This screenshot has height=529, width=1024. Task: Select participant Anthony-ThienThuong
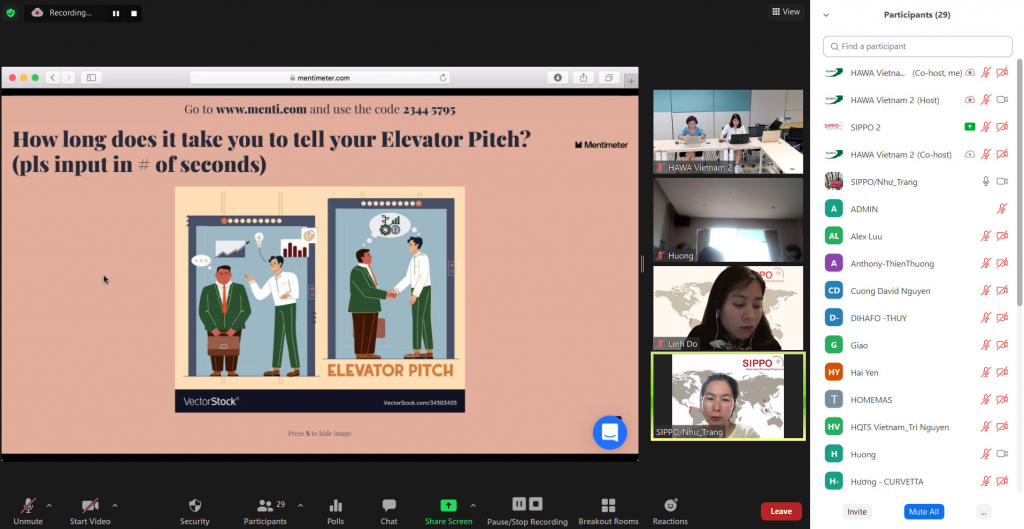[x=918, y=264]
